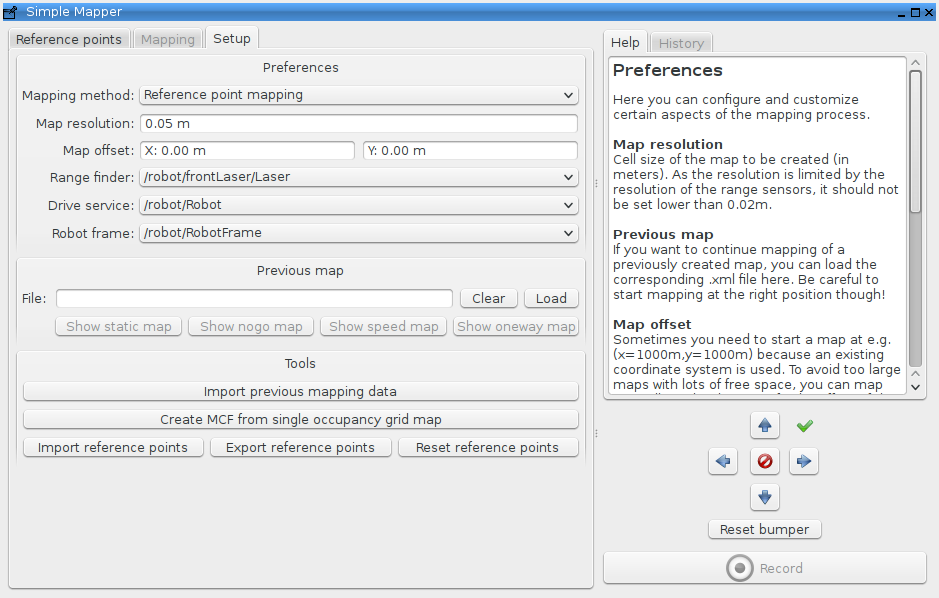
Task: Click Reset bumper button
Action: [x=764, y=529]
